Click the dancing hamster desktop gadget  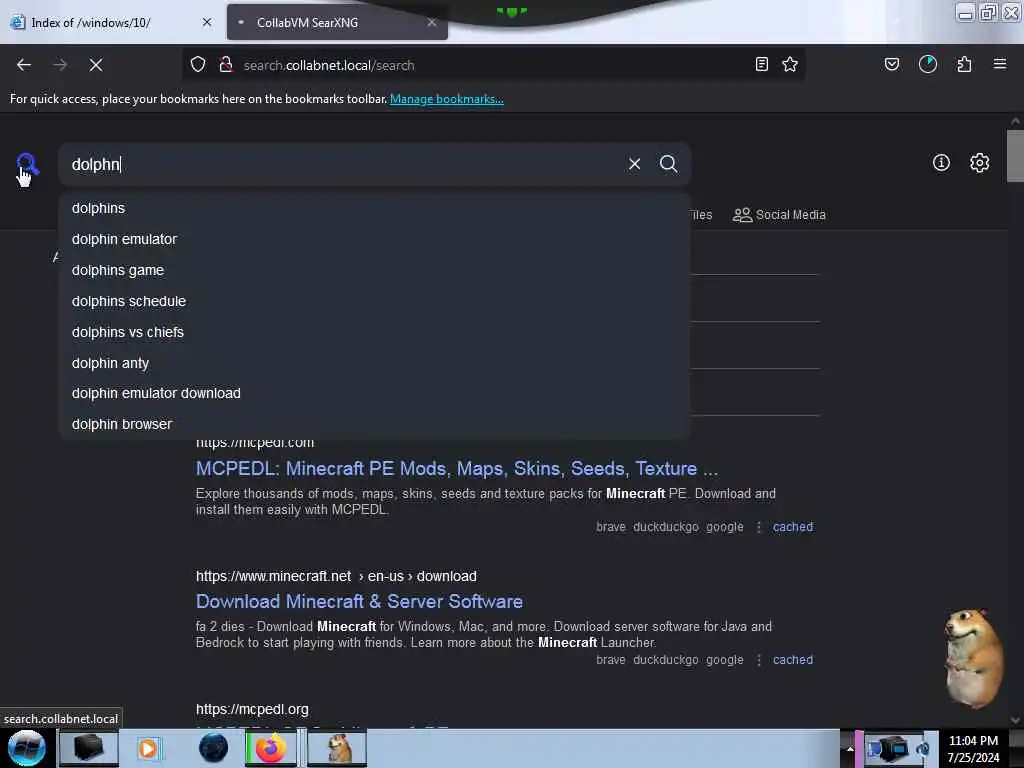point(973,658)
